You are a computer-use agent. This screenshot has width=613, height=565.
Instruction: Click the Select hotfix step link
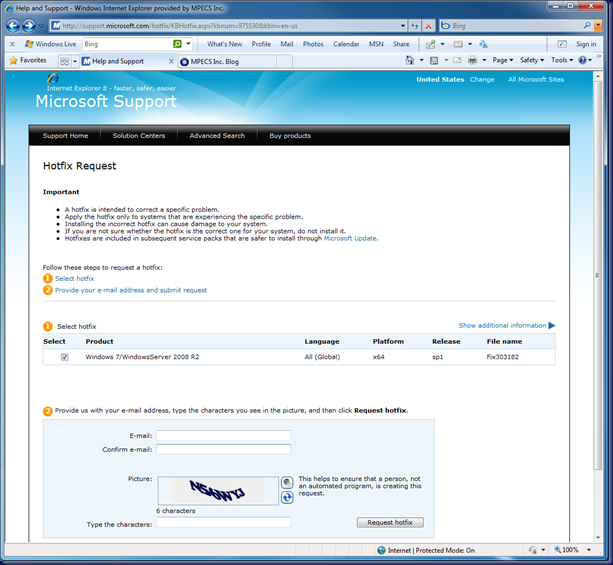[x=74, y=278]
